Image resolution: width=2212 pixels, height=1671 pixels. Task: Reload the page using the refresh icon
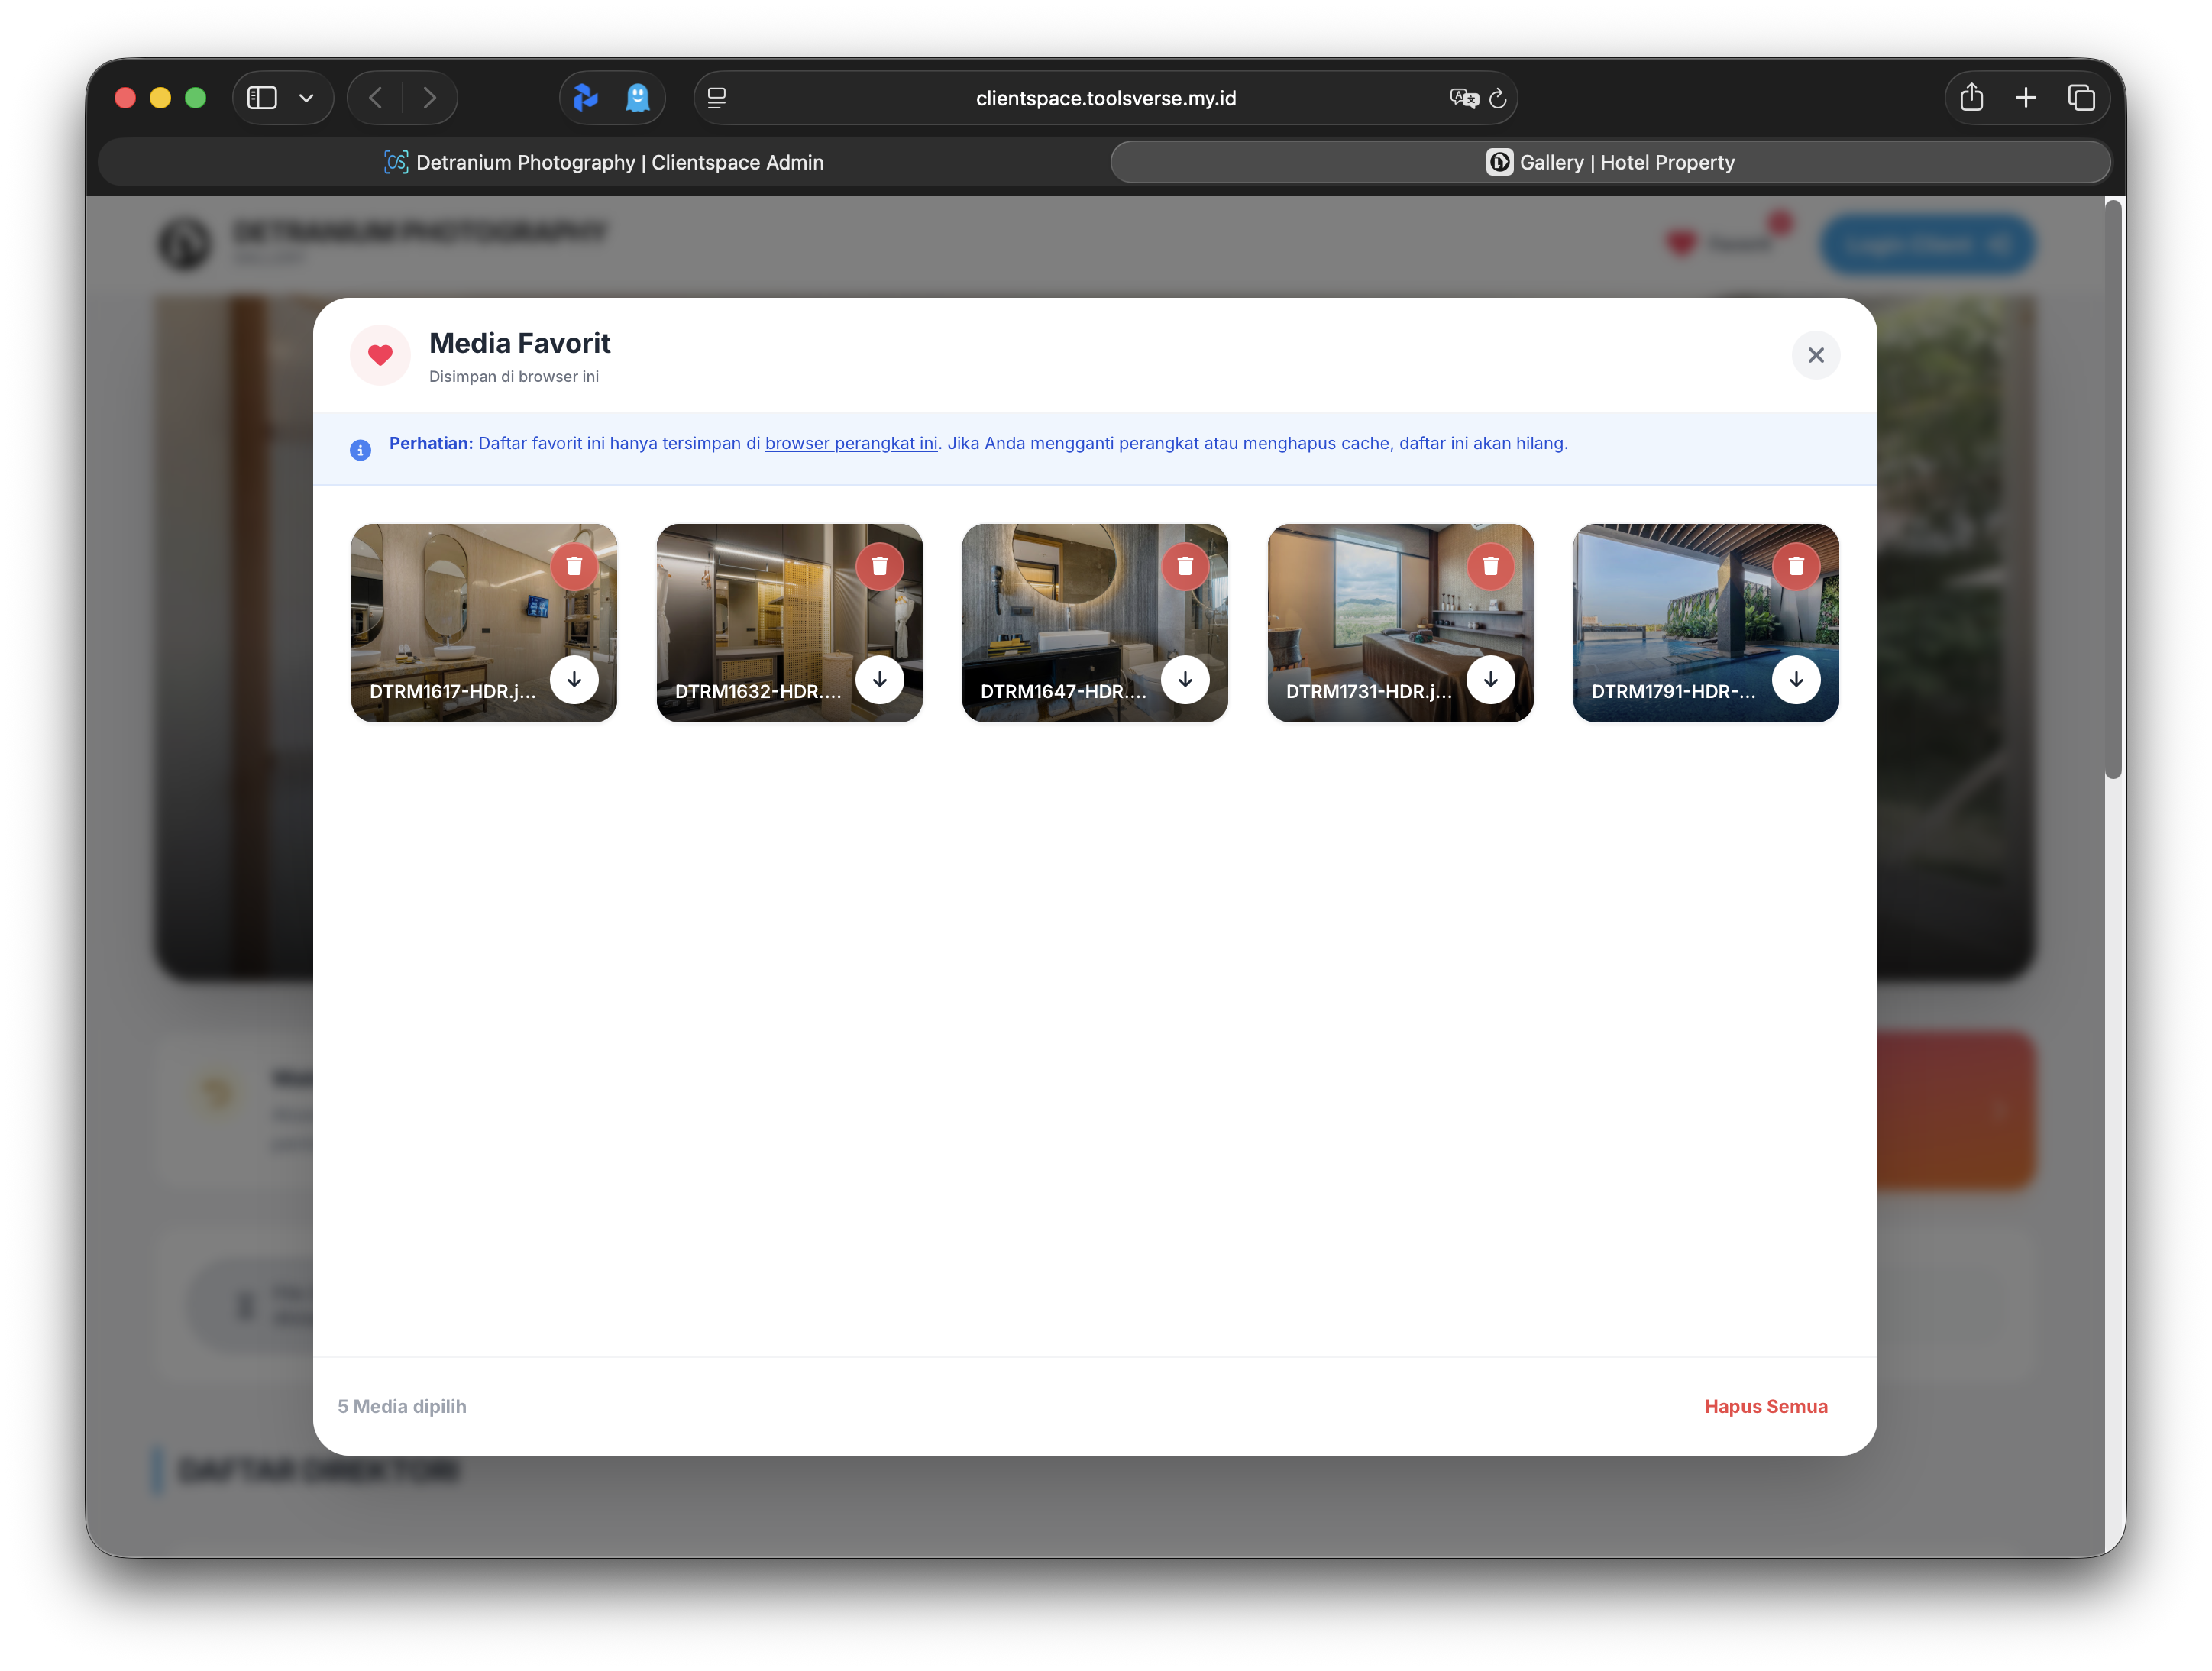tap(1497, 97)
